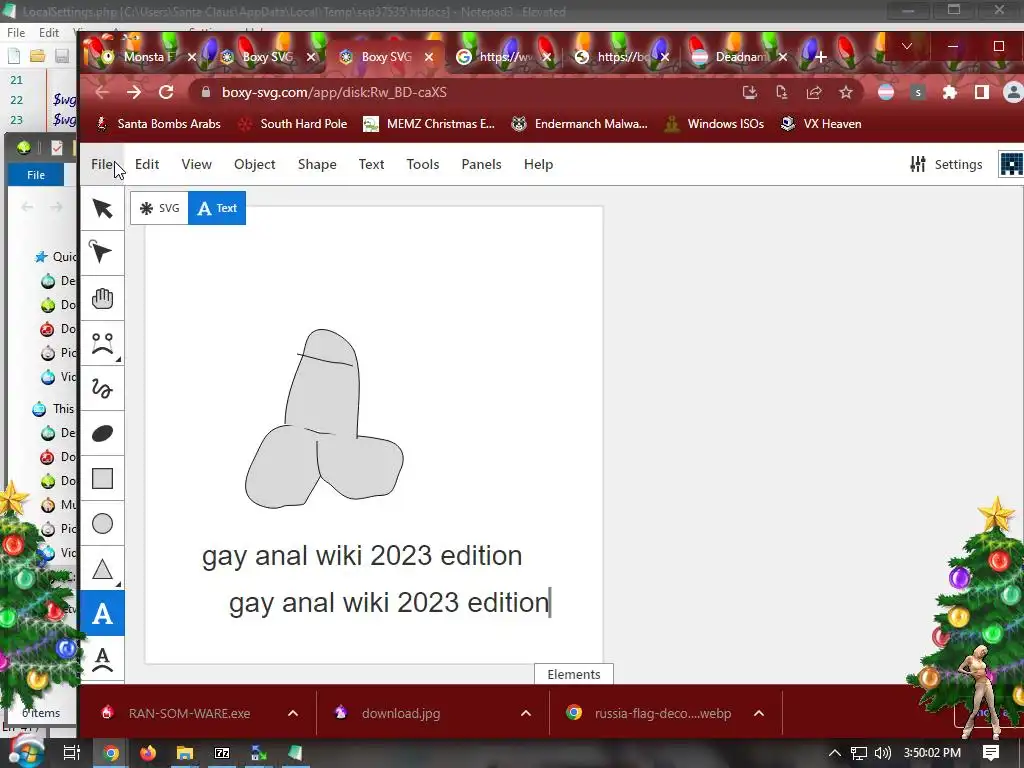The width and height of the screenshot is (1024, 768).
Task: Click the grey S extension icon
Action: [x=918, y=92]
